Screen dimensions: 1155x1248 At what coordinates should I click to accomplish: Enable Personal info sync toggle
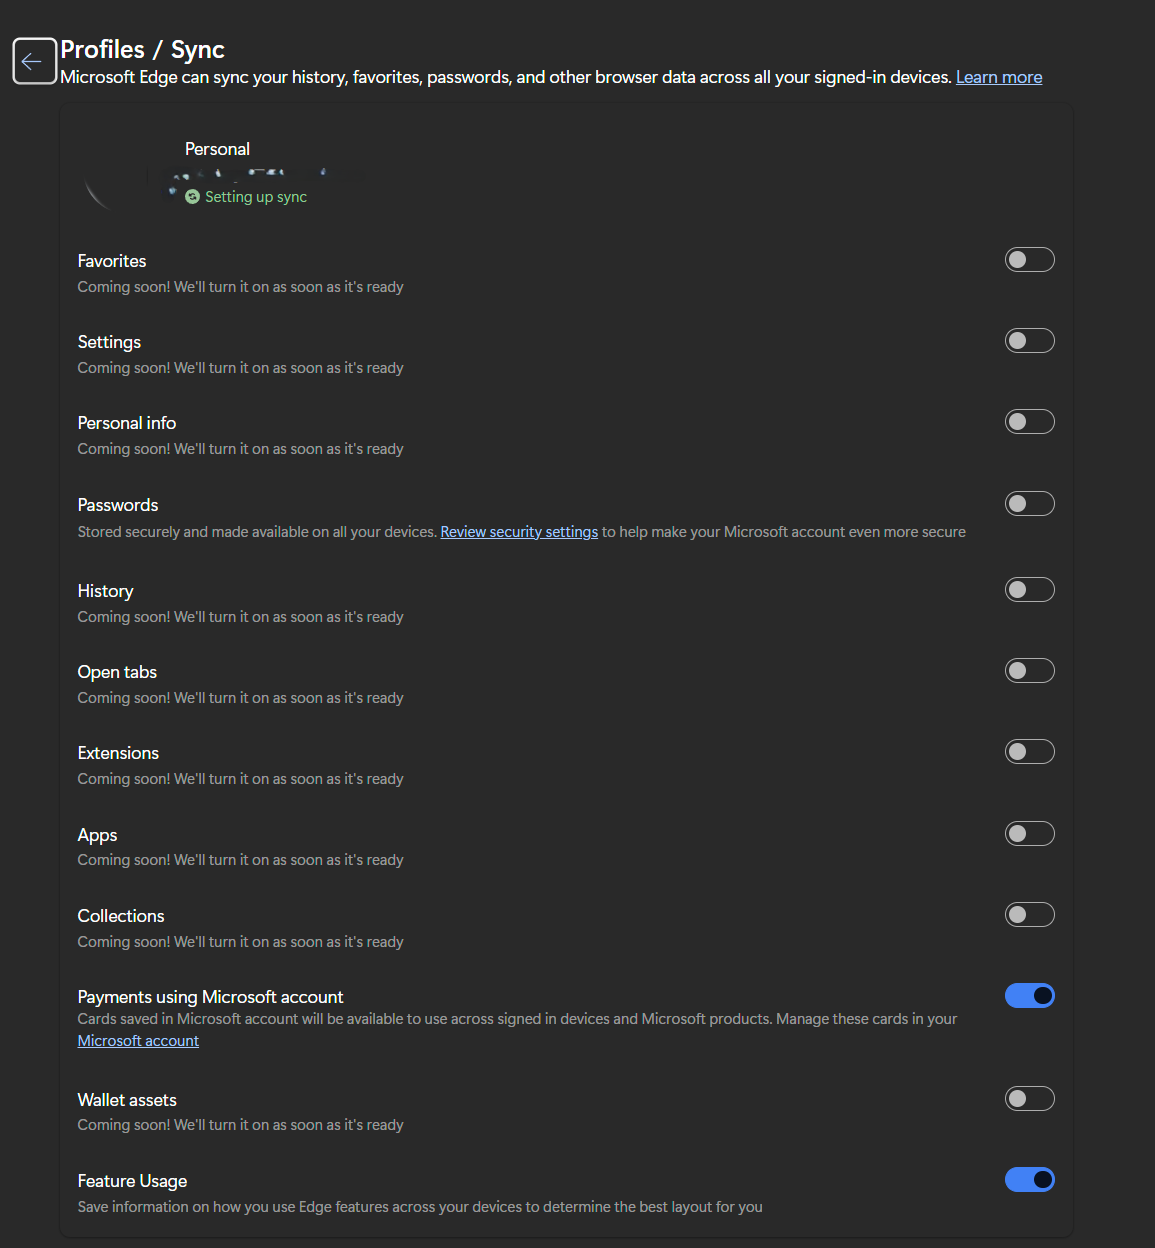click(x=1029, y=422)
